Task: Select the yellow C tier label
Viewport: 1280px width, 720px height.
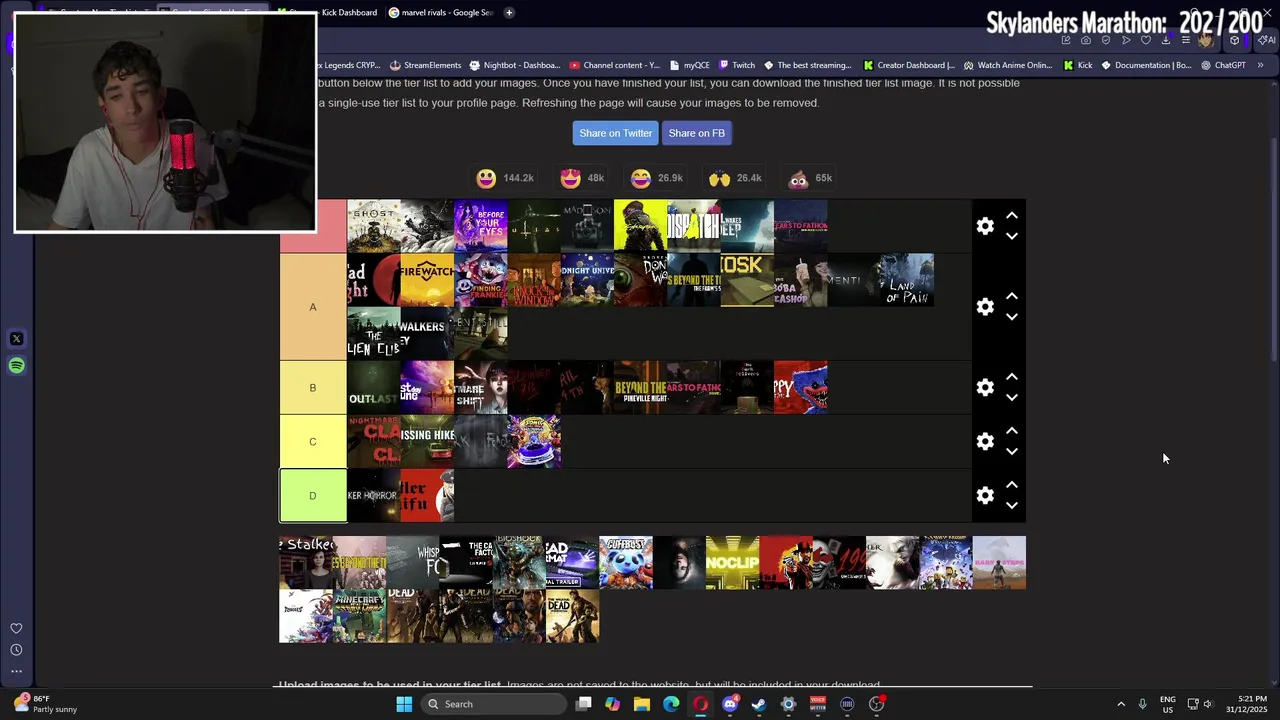Action: point(313,442)
